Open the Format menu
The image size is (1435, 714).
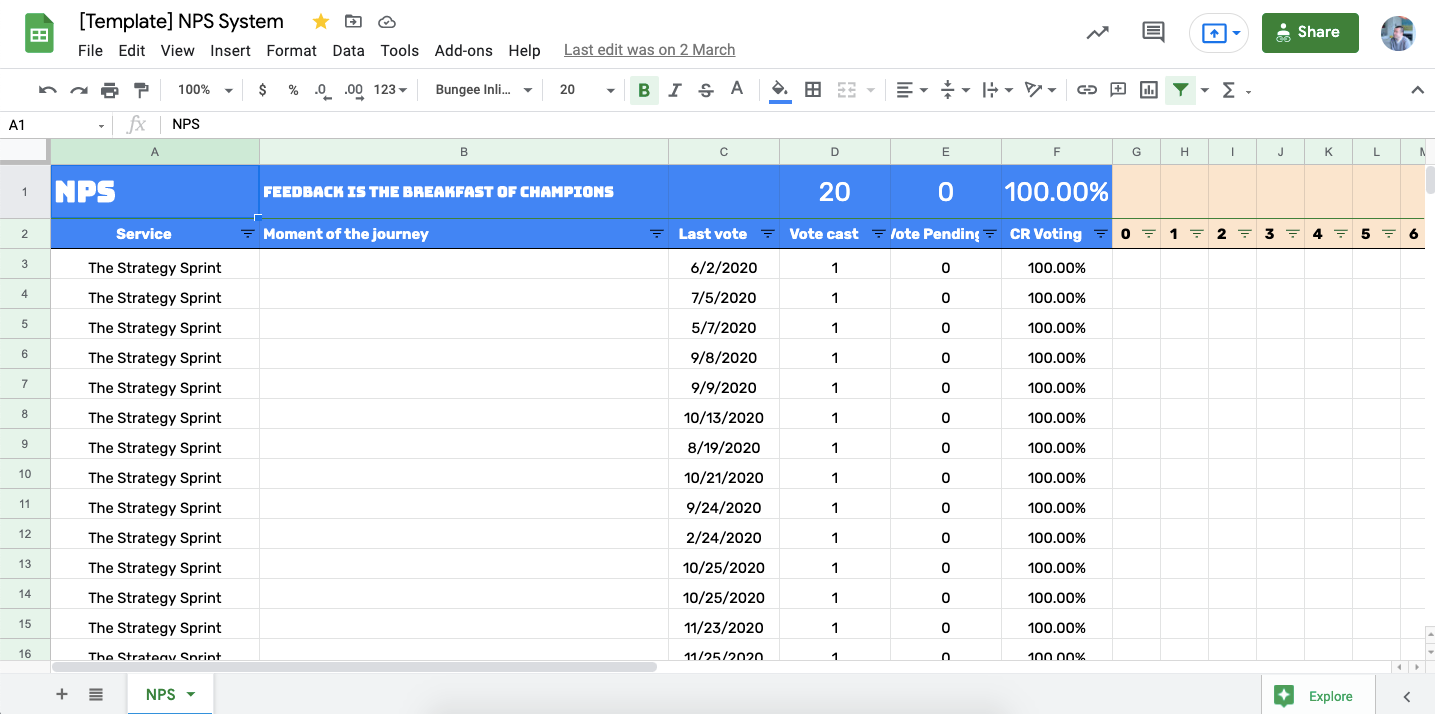click(291, 50)
